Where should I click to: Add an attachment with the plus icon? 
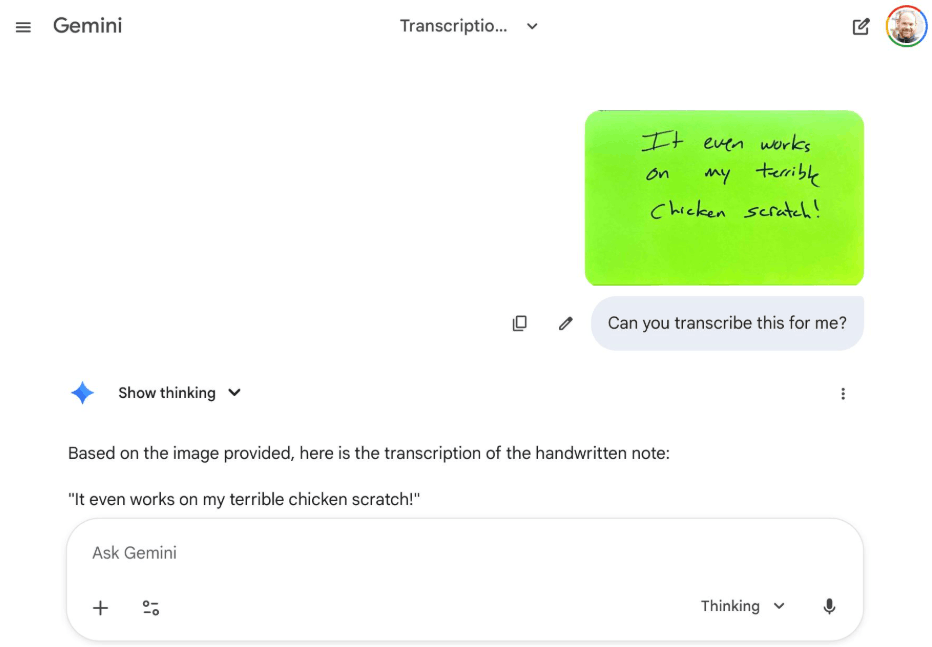coord(100,607)
